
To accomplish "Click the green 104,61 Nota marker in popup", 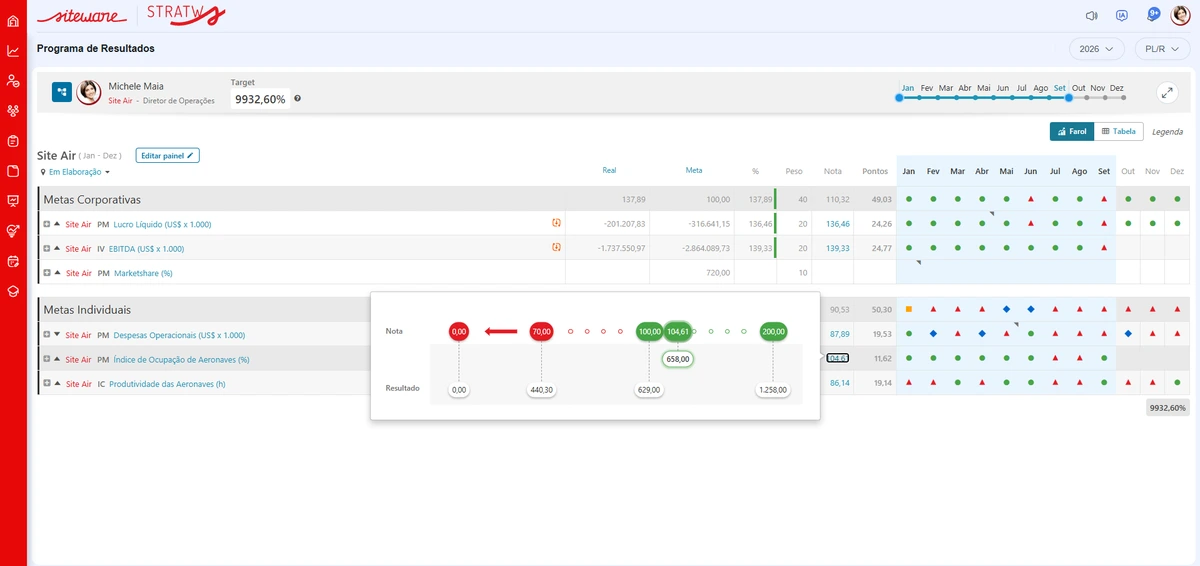I will (x=677, y=331).
